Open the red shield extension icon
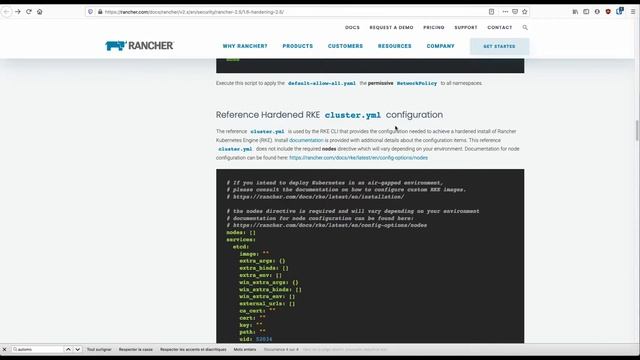 pyautogui.click(x=608, y=12)
